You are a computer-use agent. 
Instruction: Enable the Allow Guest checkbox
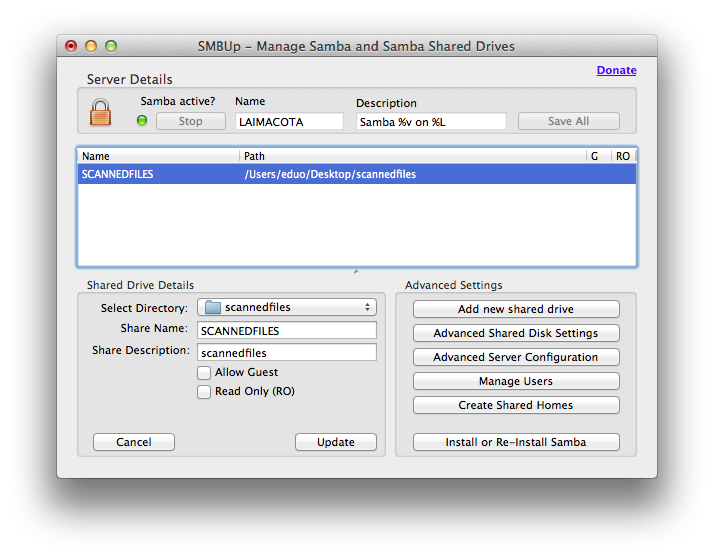(204, 373)
